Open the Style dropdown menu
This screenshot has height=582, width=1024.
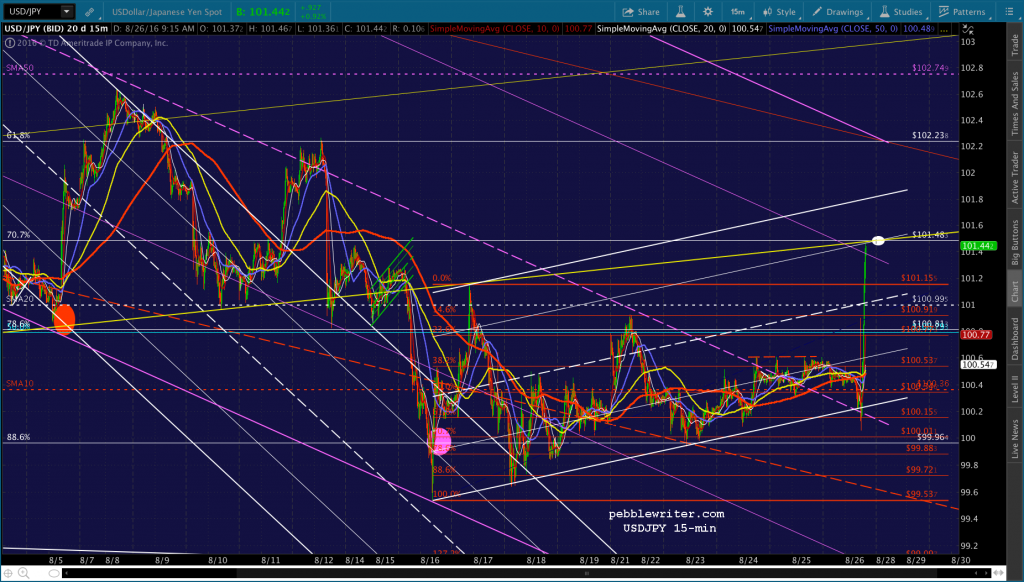click(780, 12)
